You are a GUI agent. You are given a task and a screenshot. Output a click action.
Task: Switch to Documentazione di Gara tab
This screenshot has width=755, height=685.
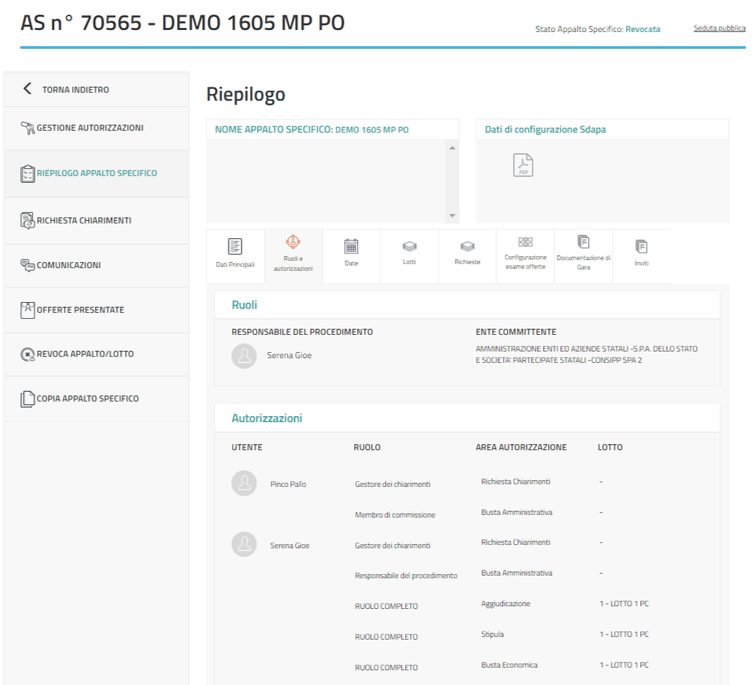583,254
